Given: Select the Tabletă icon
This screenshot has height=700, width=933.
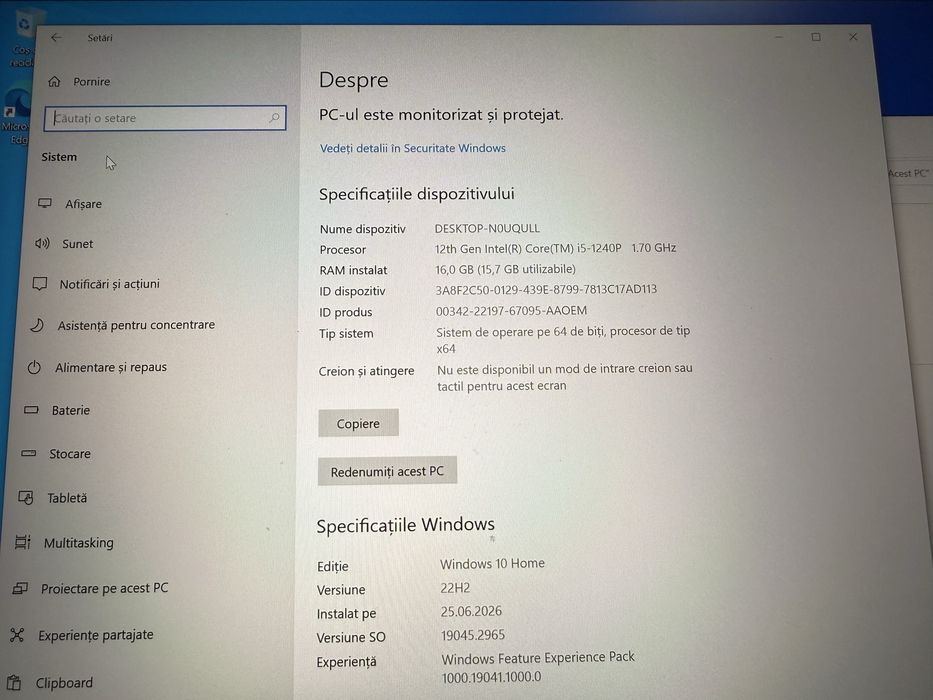Looking at the screenshot, I should (x=26, y=498).
